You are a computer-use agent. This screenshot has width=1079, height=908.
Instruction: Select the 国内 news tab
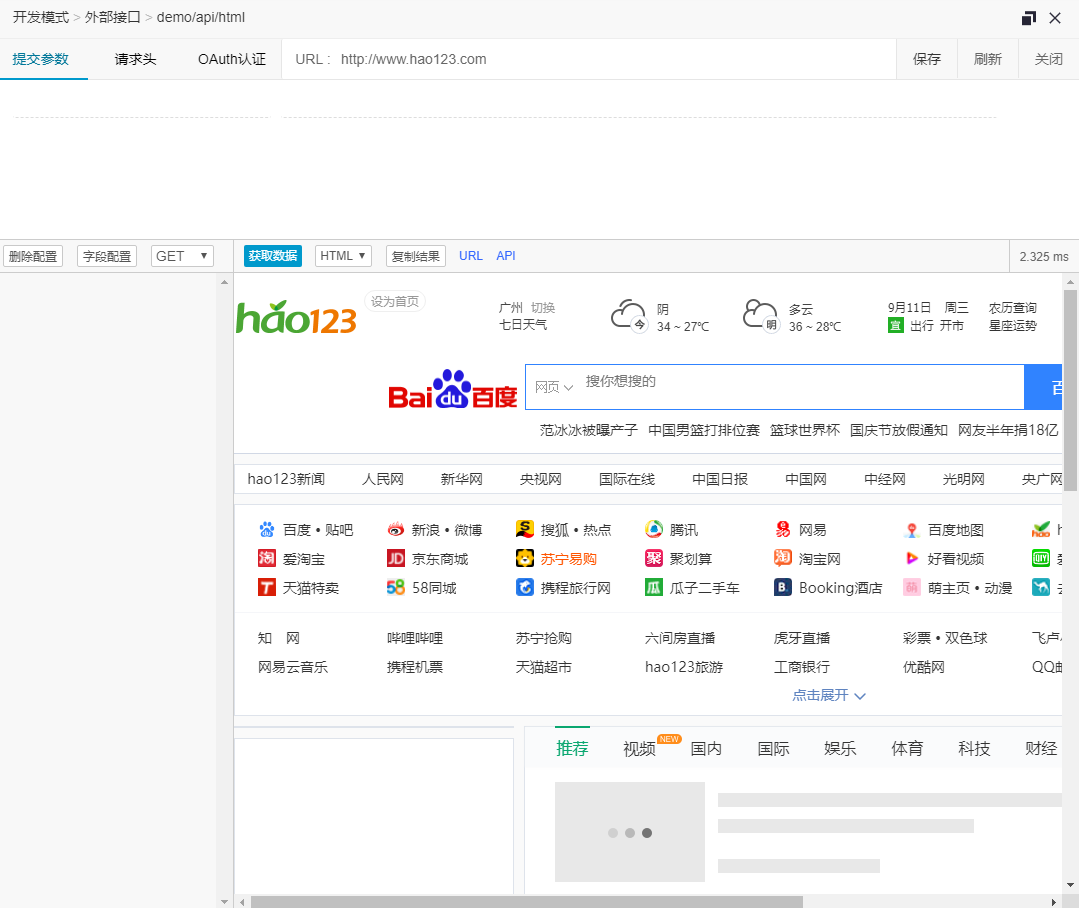click(x=706, y=748)
